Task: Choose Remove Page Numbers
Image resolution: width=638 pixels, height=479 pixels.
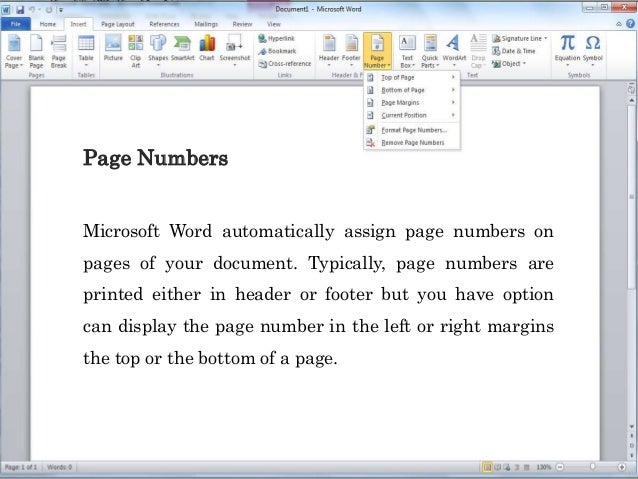Action: (x=412, y=143)
